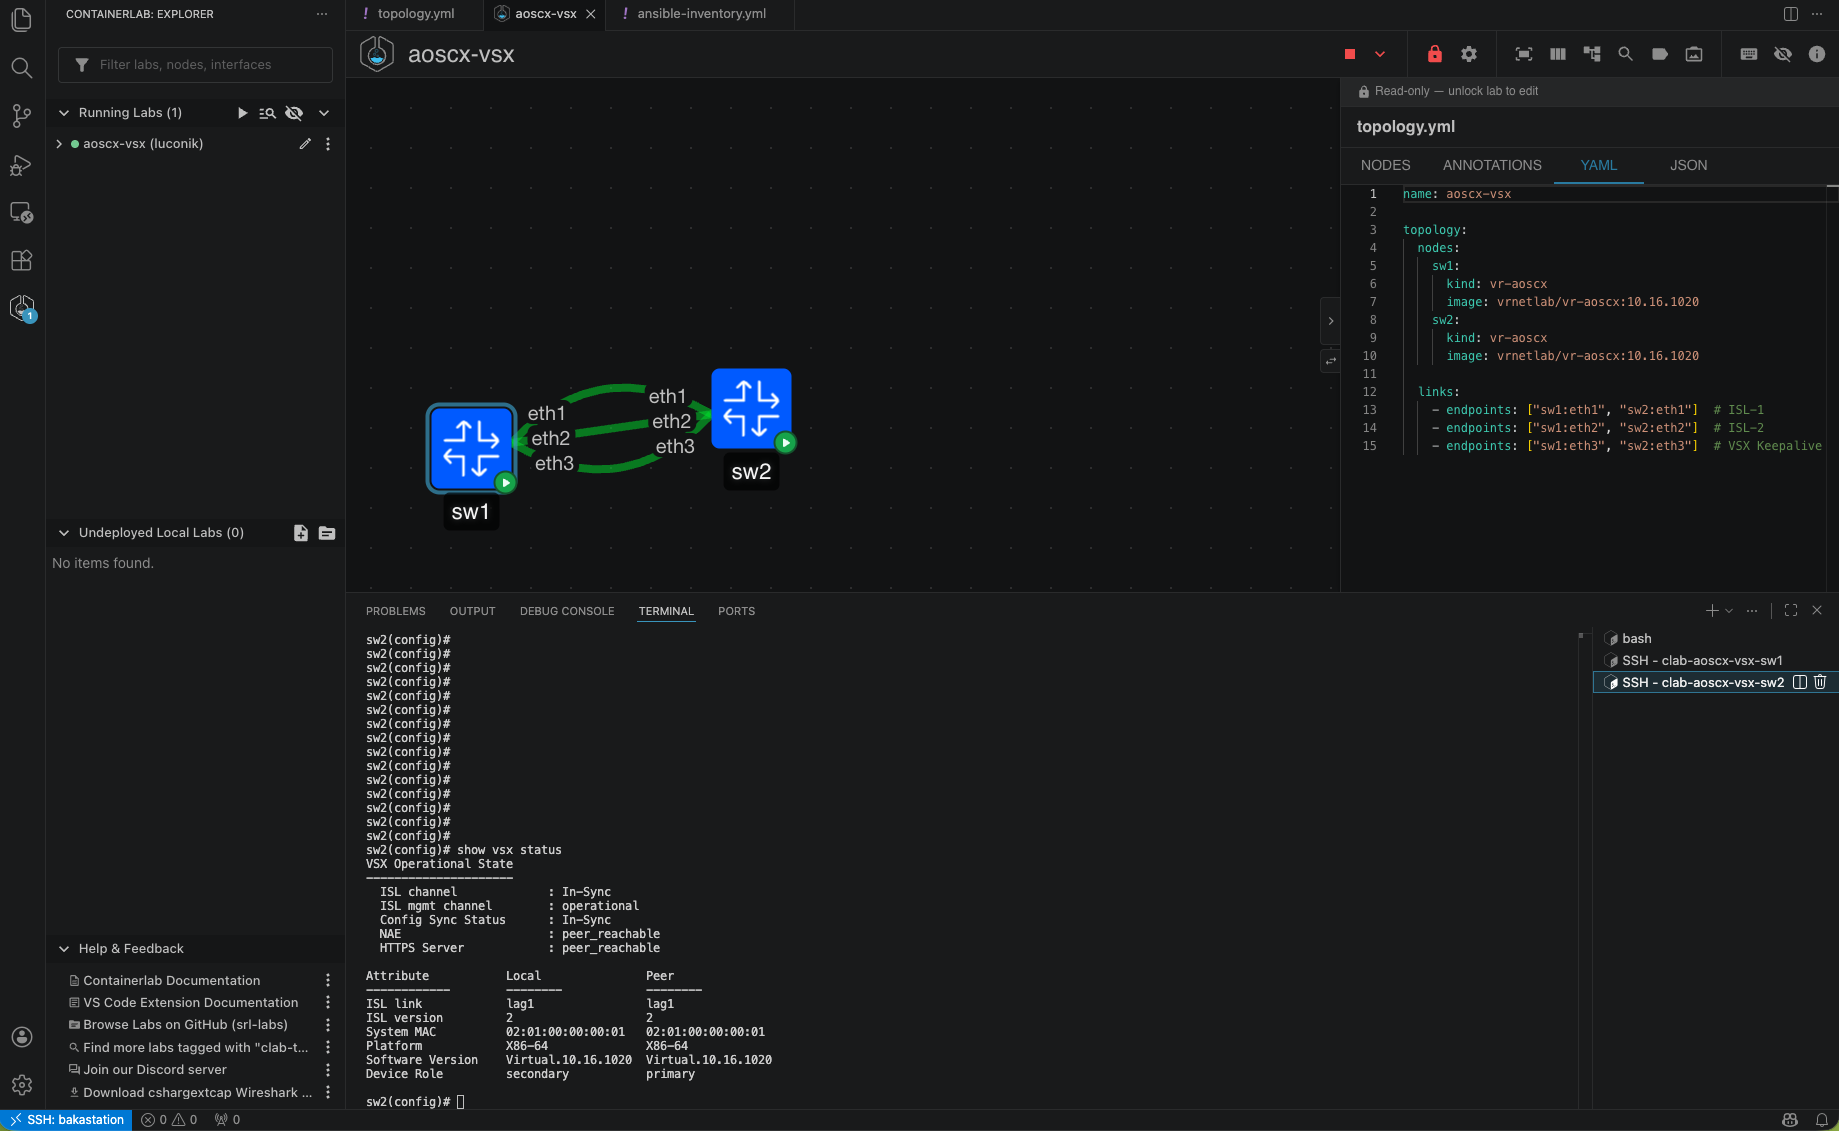Screen dimensions: 1839x1131
Task: Expand the aoscx-vsx (luconik) lab tree item
Action: point(59,144)
